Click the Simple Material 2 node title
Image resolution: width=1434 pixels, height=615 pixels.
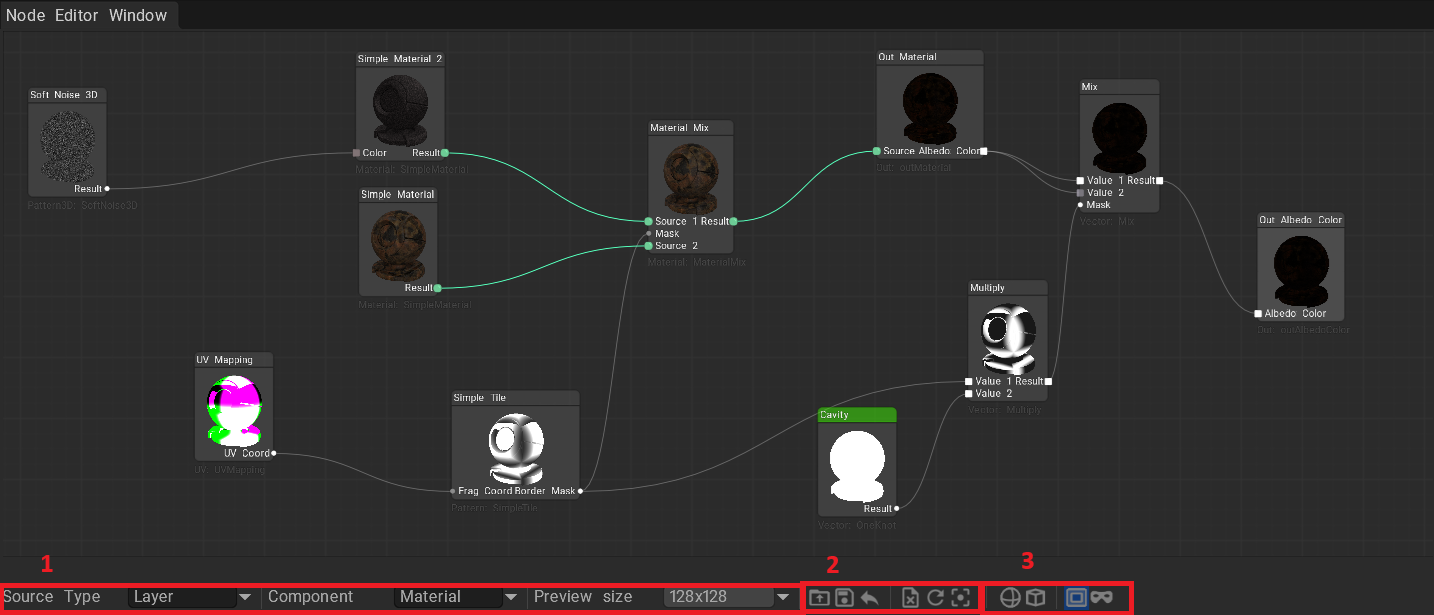coord(400,59)
